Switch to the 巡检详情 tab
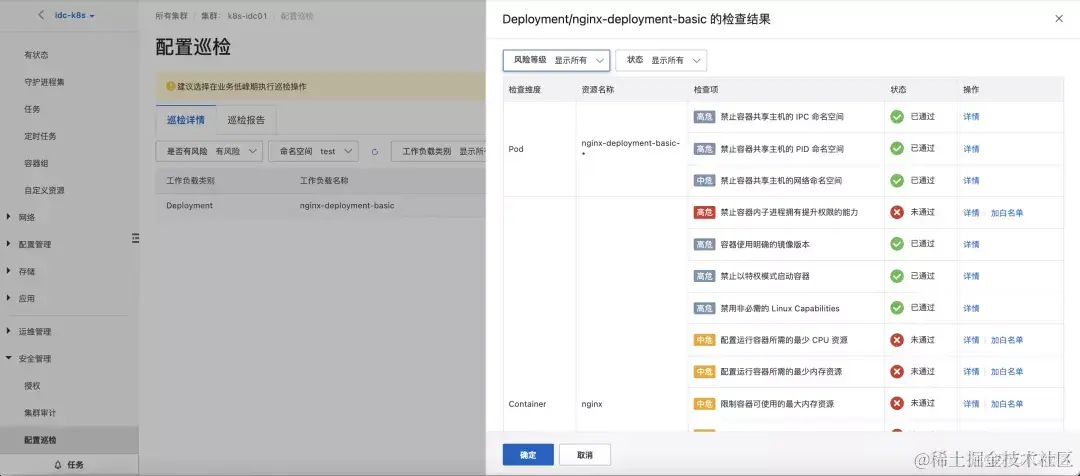Image resolution: width=1080 pixels, height=476 pixels. (x=186, y=120)
